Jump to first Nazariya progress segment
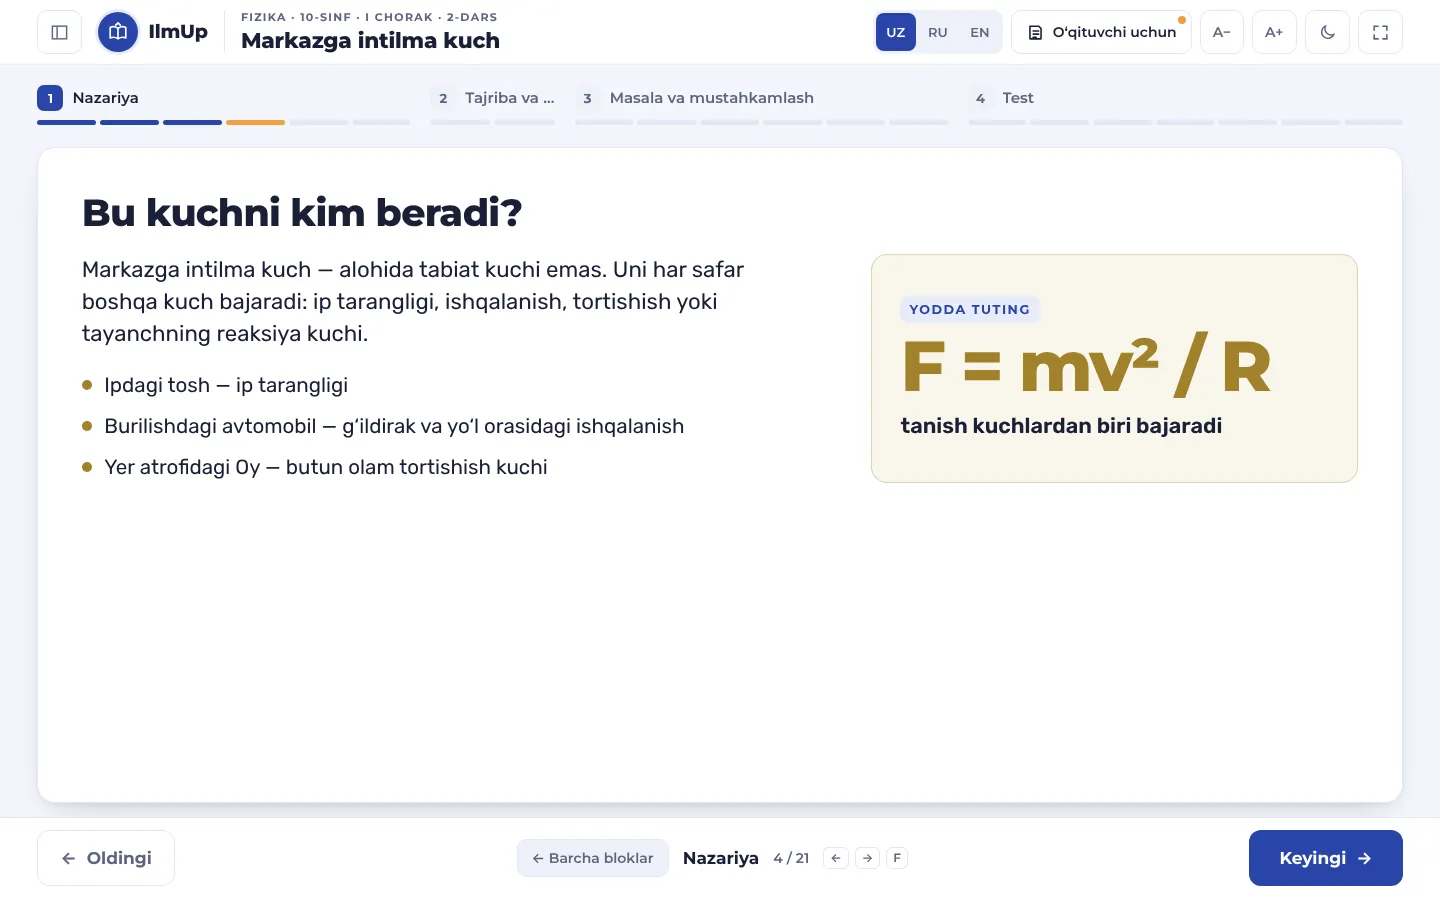Screen dimensions: 1440x900 point(66,122)
